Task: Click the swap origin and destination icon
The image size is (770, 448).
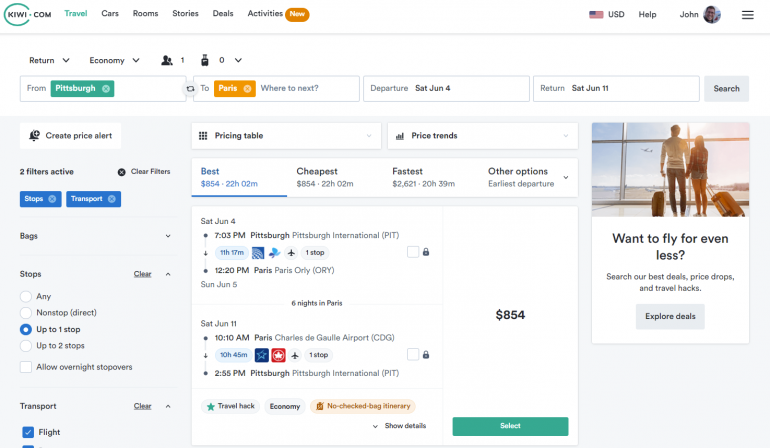Action: 190,89
